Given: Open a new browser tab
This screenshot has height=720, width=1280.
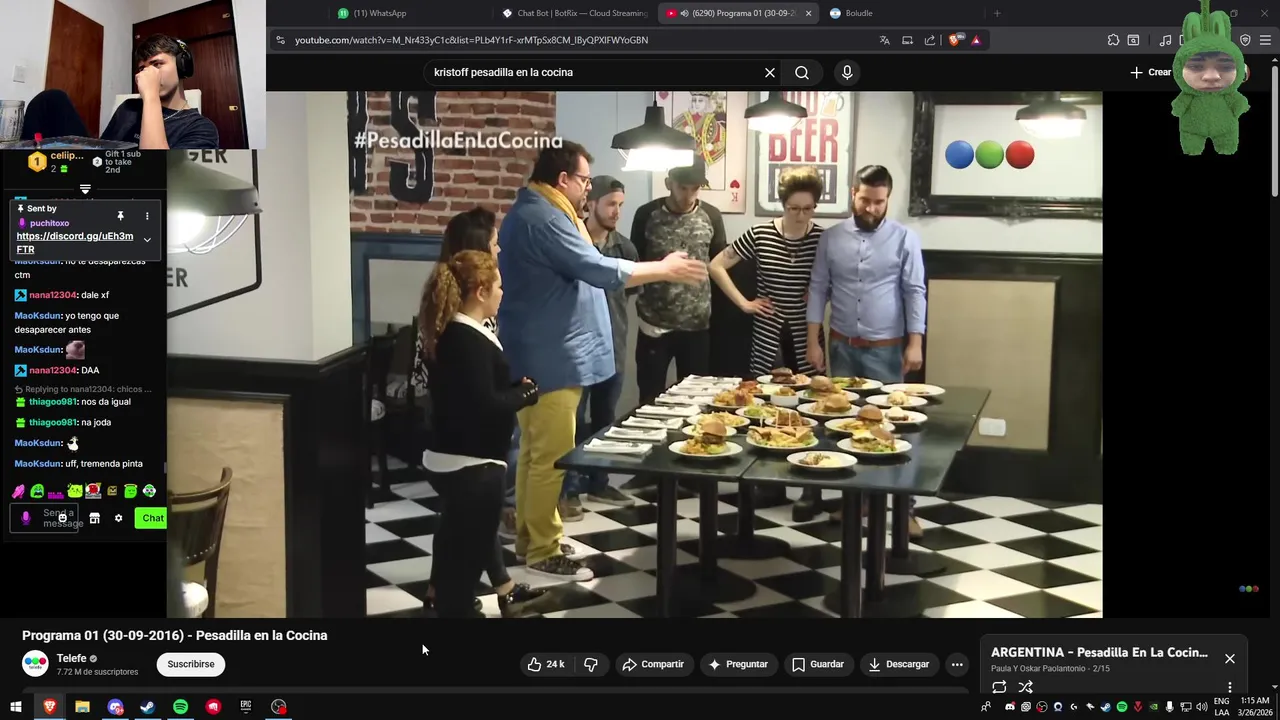Looking at the screenshot, I should (x=997, y=13).
